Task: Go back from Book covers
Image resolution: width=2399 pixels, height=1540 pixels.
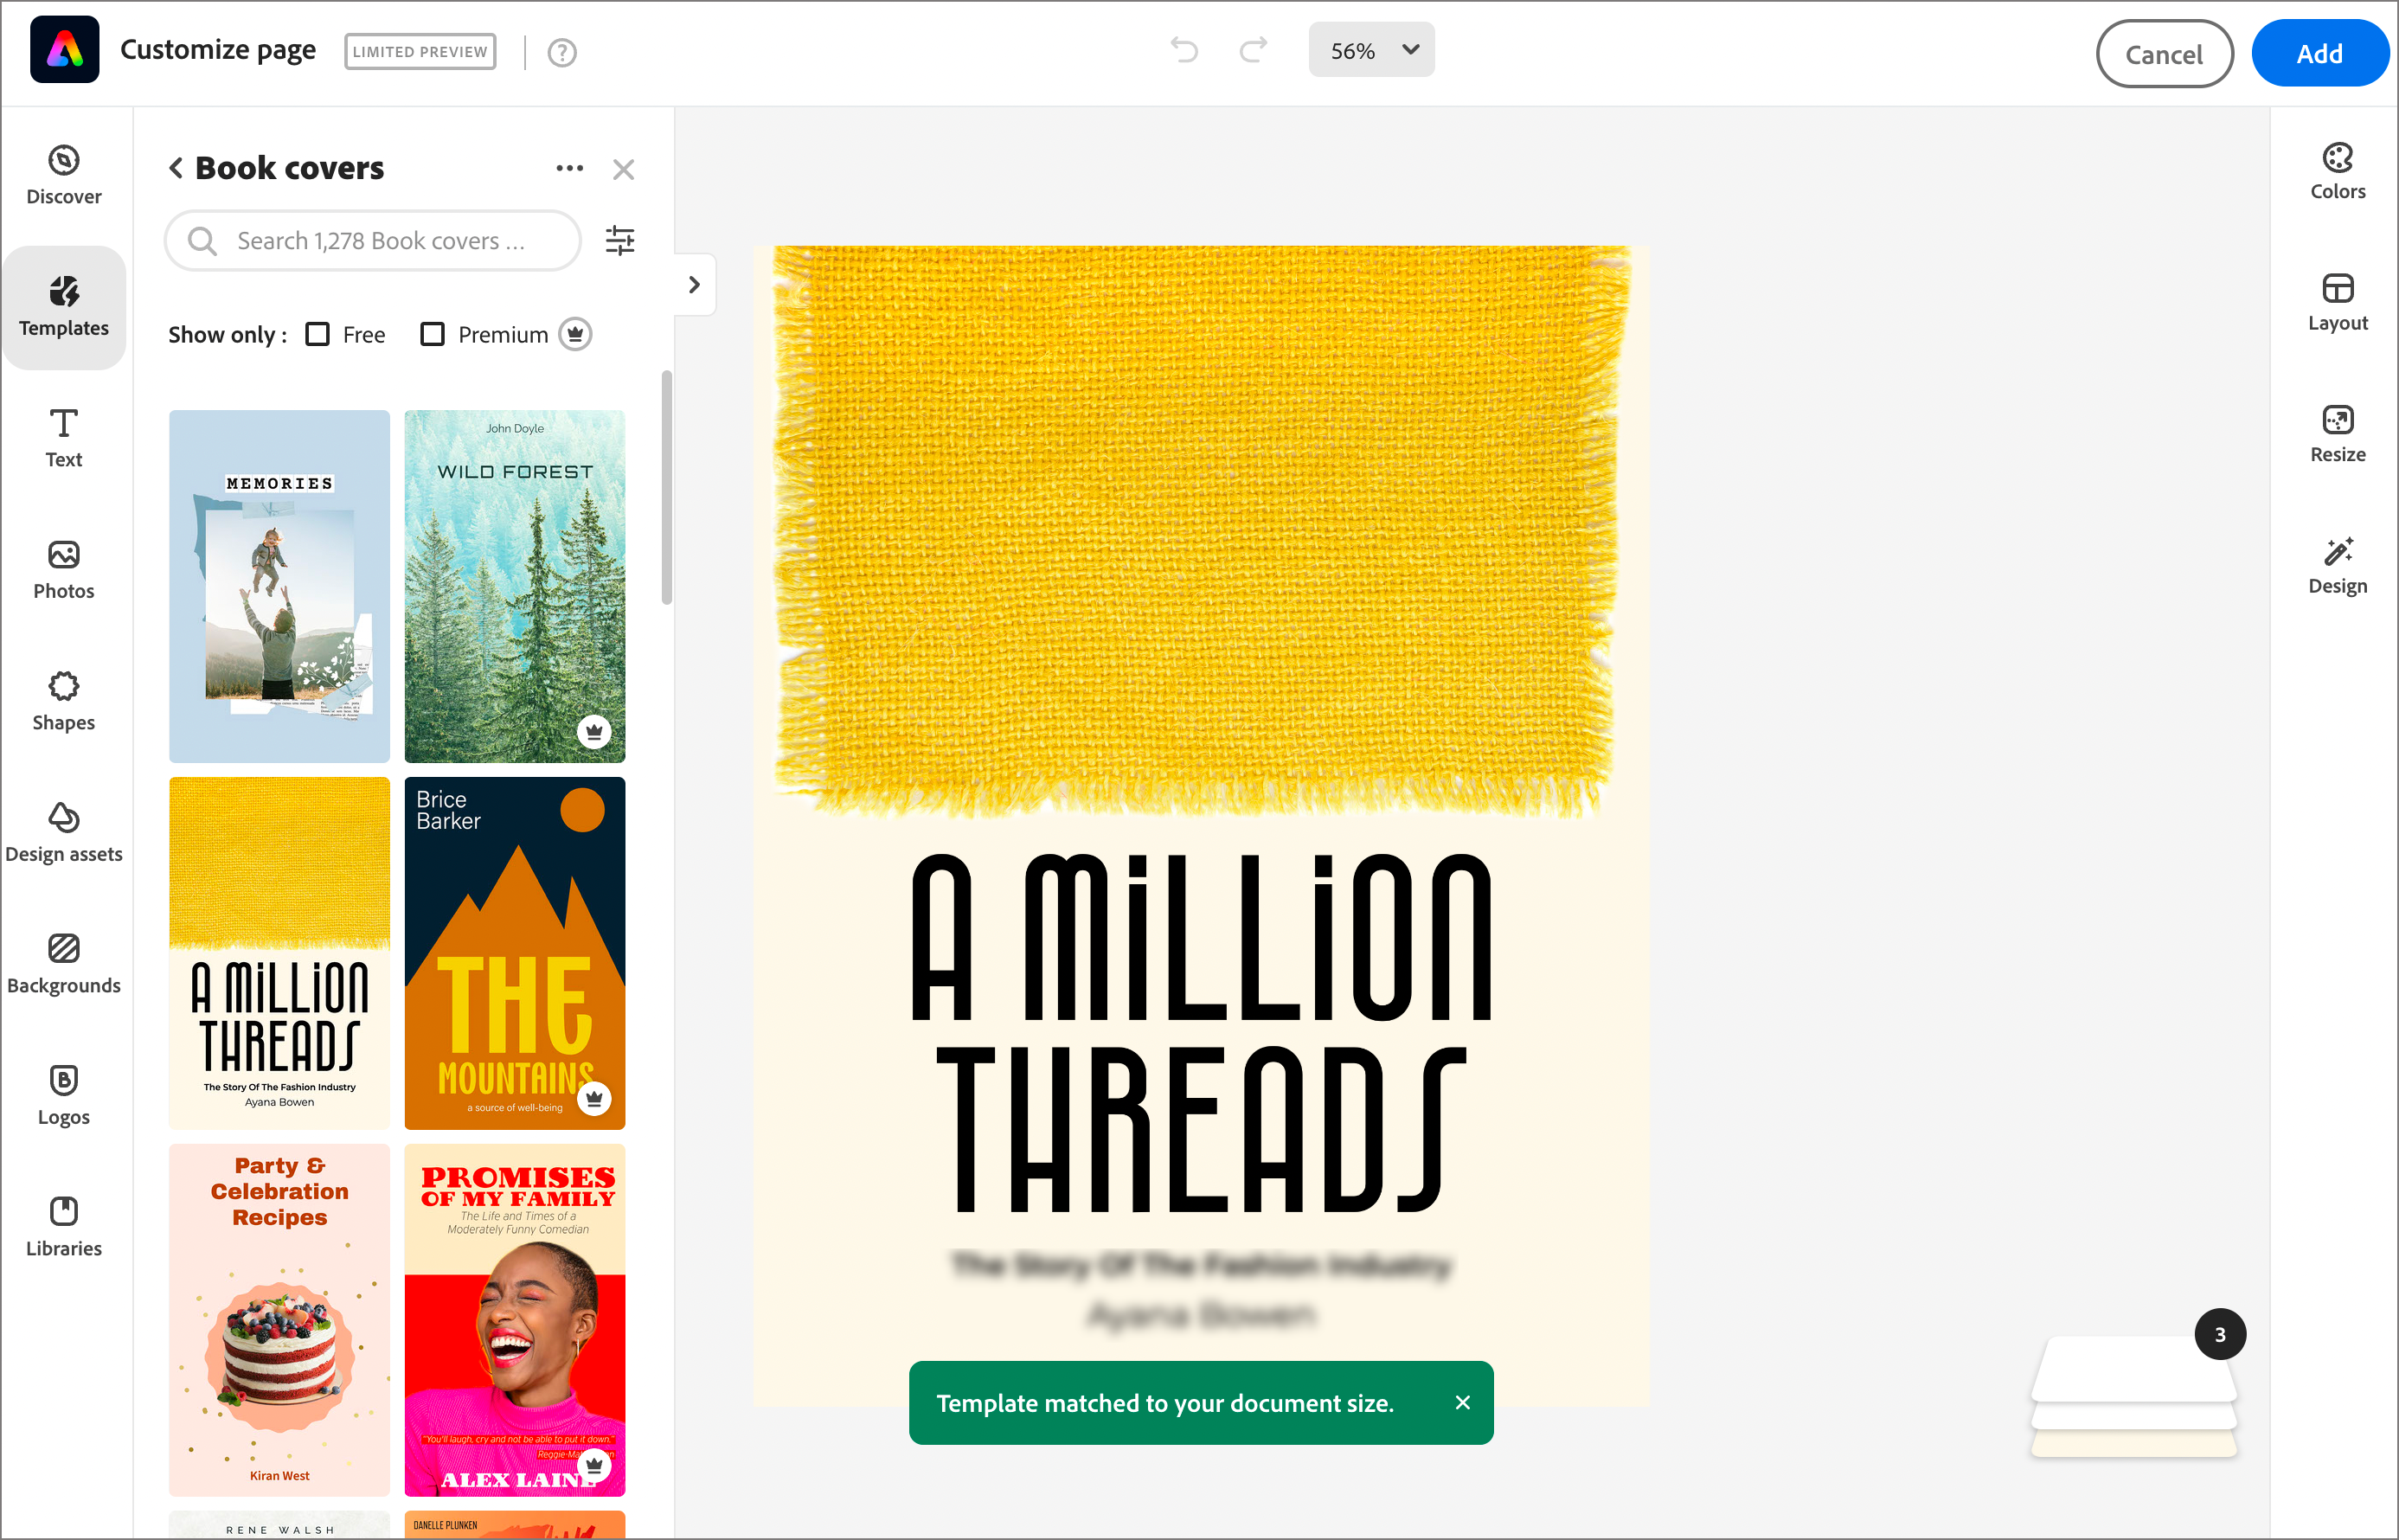Action: 176,168
